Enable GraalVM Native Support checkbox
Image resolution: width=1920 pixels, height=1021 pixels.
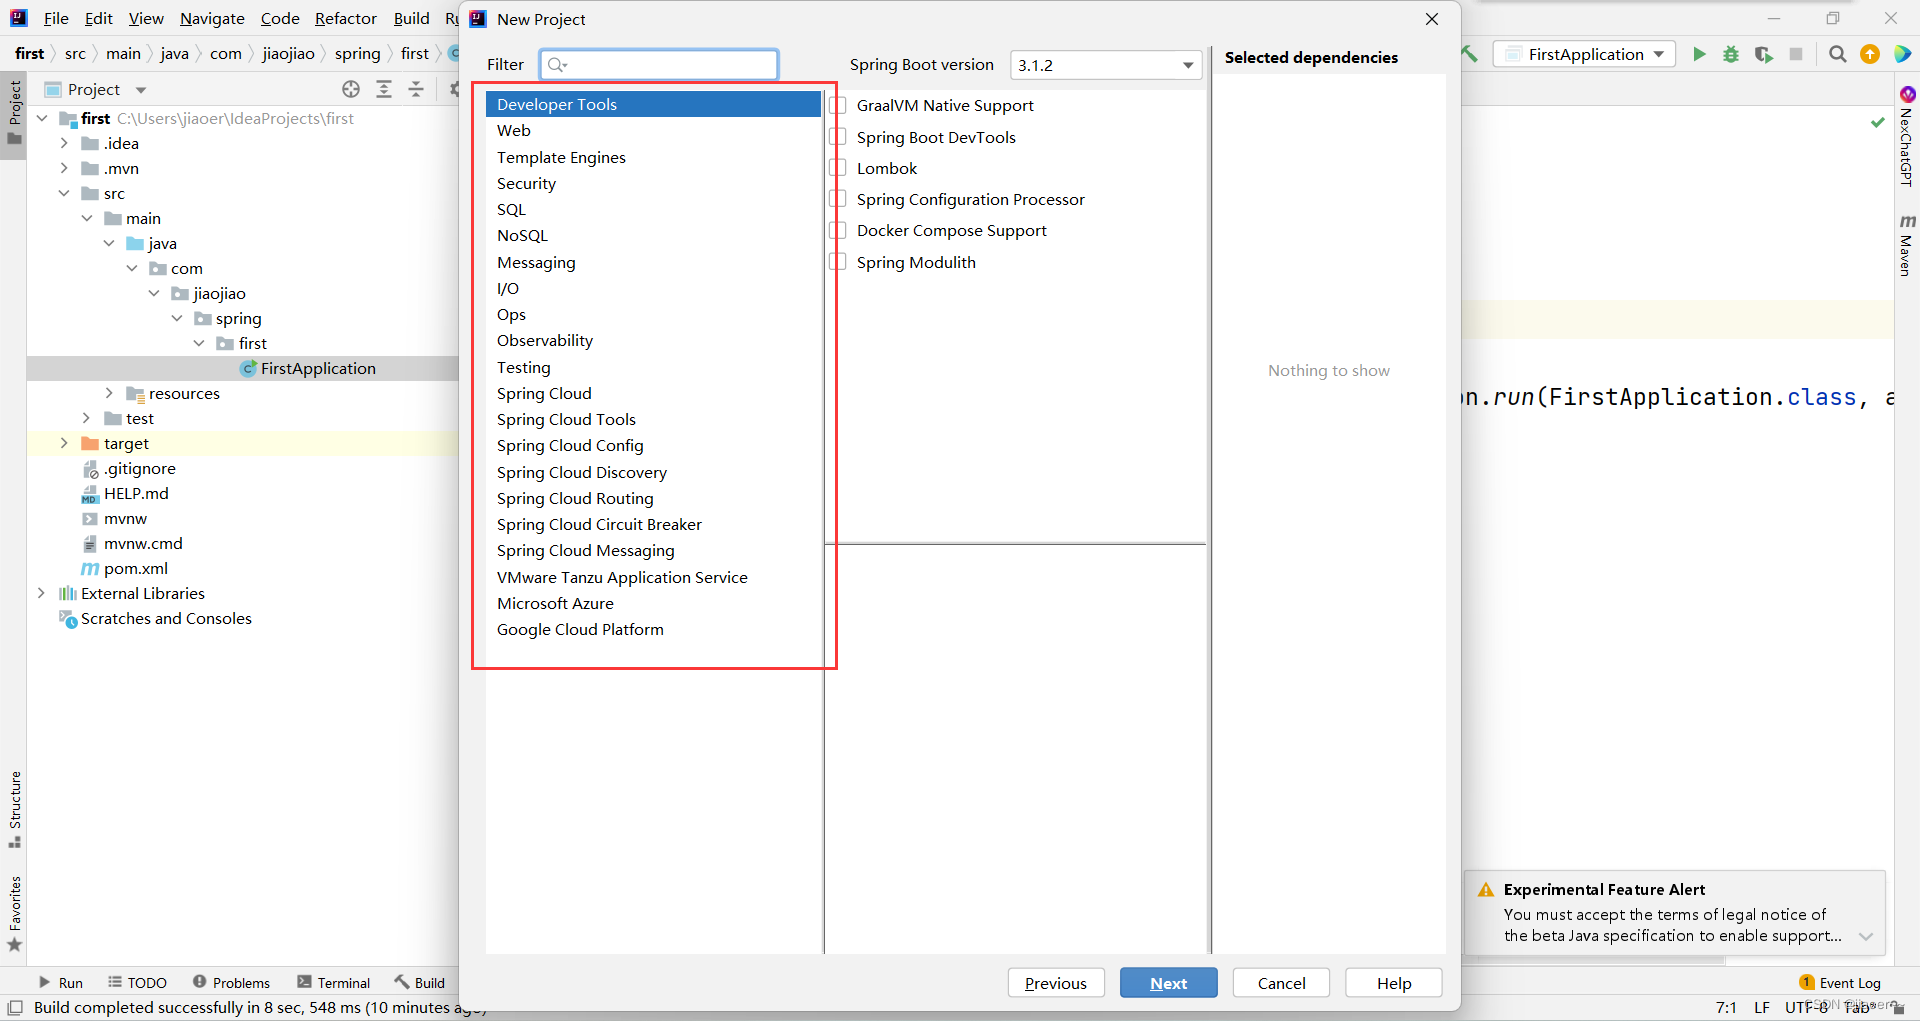coord(838,105)
